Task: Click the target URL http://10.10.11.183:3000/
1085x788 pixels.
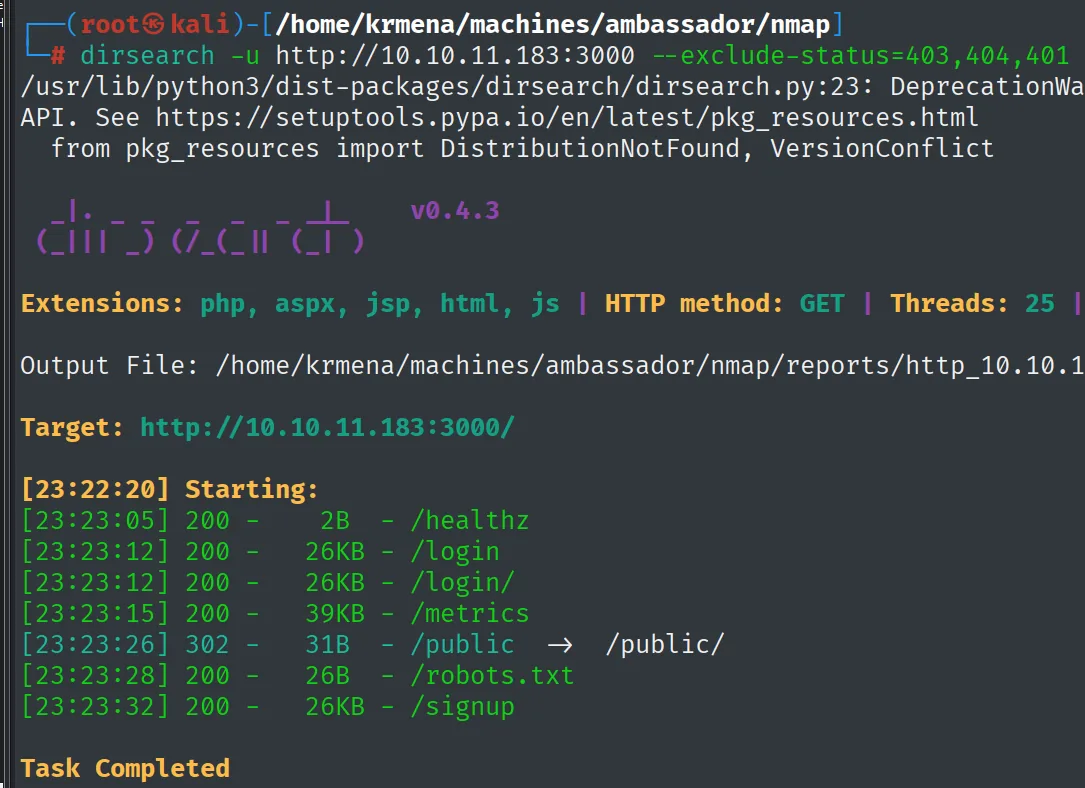Action: [x=327, y=427]
